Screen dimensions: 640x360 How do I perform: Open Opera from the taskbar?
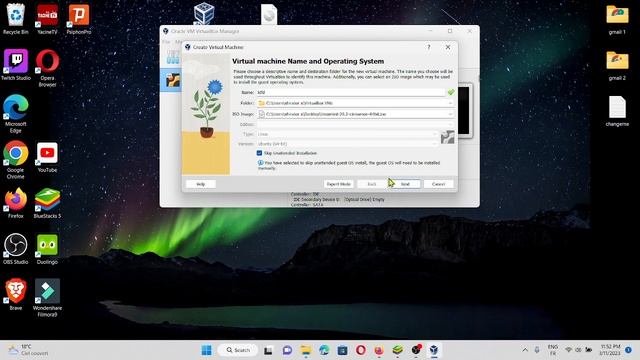360,350
